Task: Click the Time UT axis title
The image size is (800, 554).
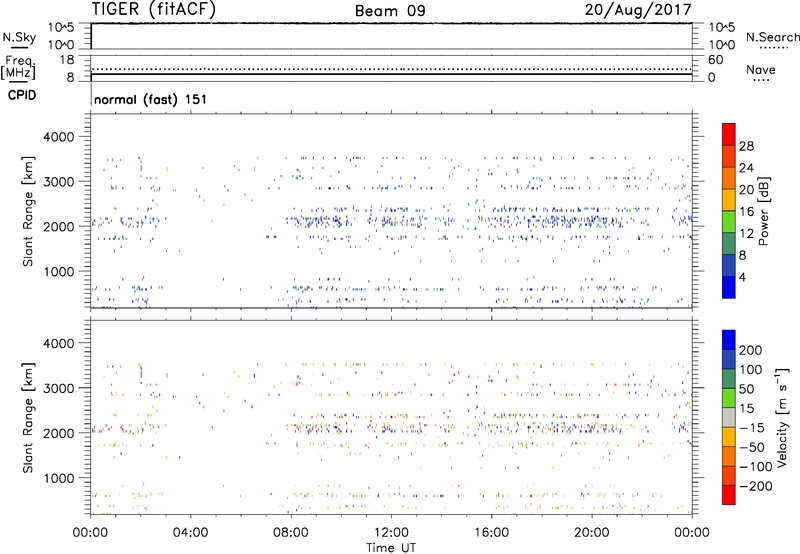Action: point(391,548)
